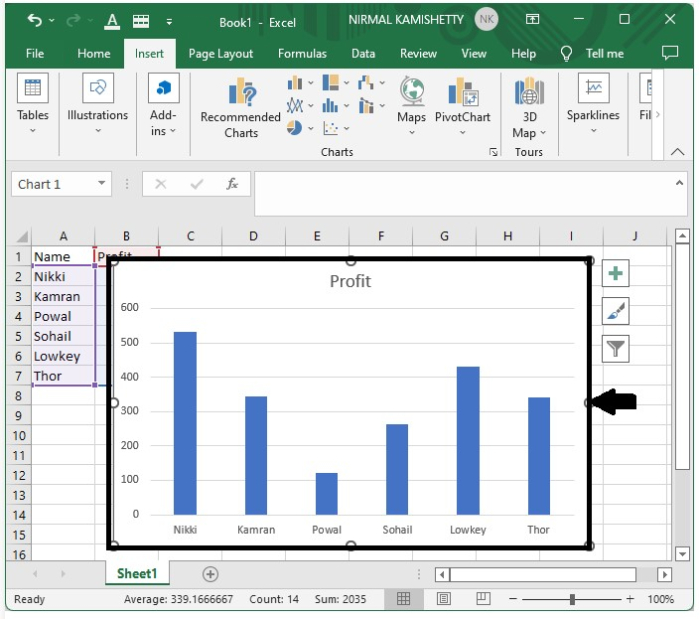Click the Tell me lightbulb search
The image size is (700, 619).
coord(592,54)
